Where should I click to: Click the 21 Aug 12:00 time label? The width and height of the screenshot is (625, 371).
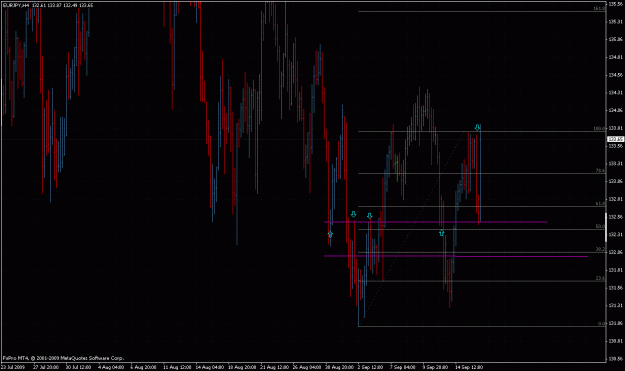click(275, 367)
